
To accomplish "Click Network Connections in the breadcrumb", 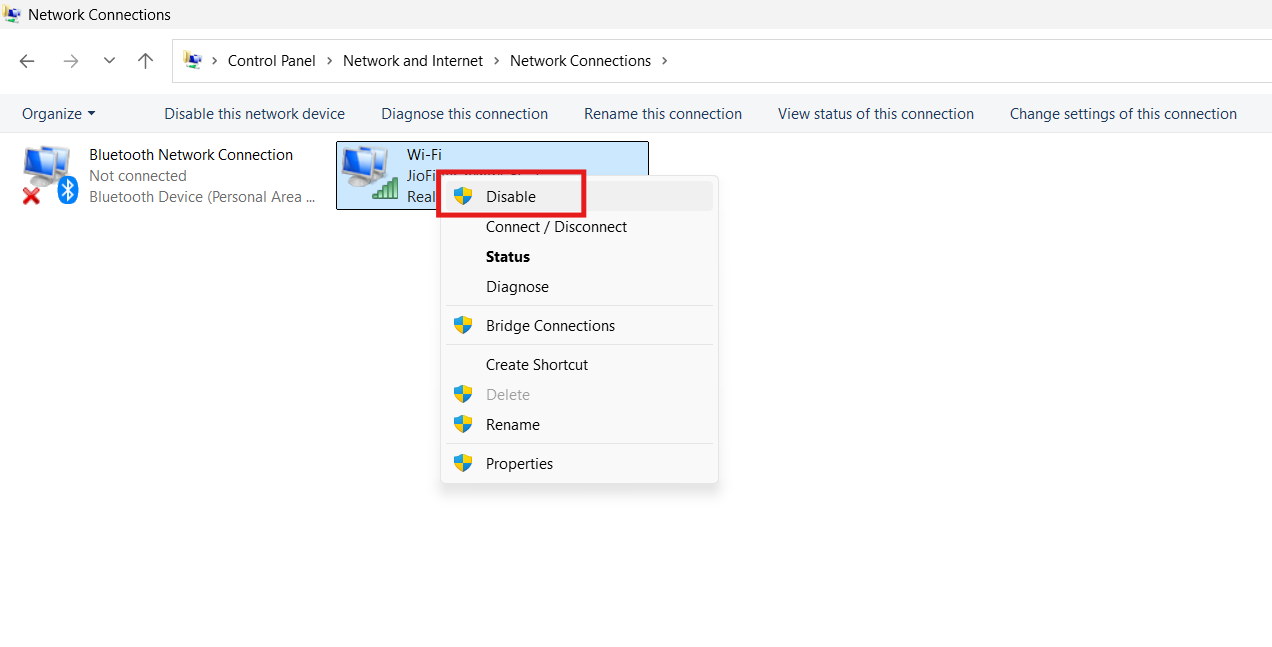I will click(580, 60).
